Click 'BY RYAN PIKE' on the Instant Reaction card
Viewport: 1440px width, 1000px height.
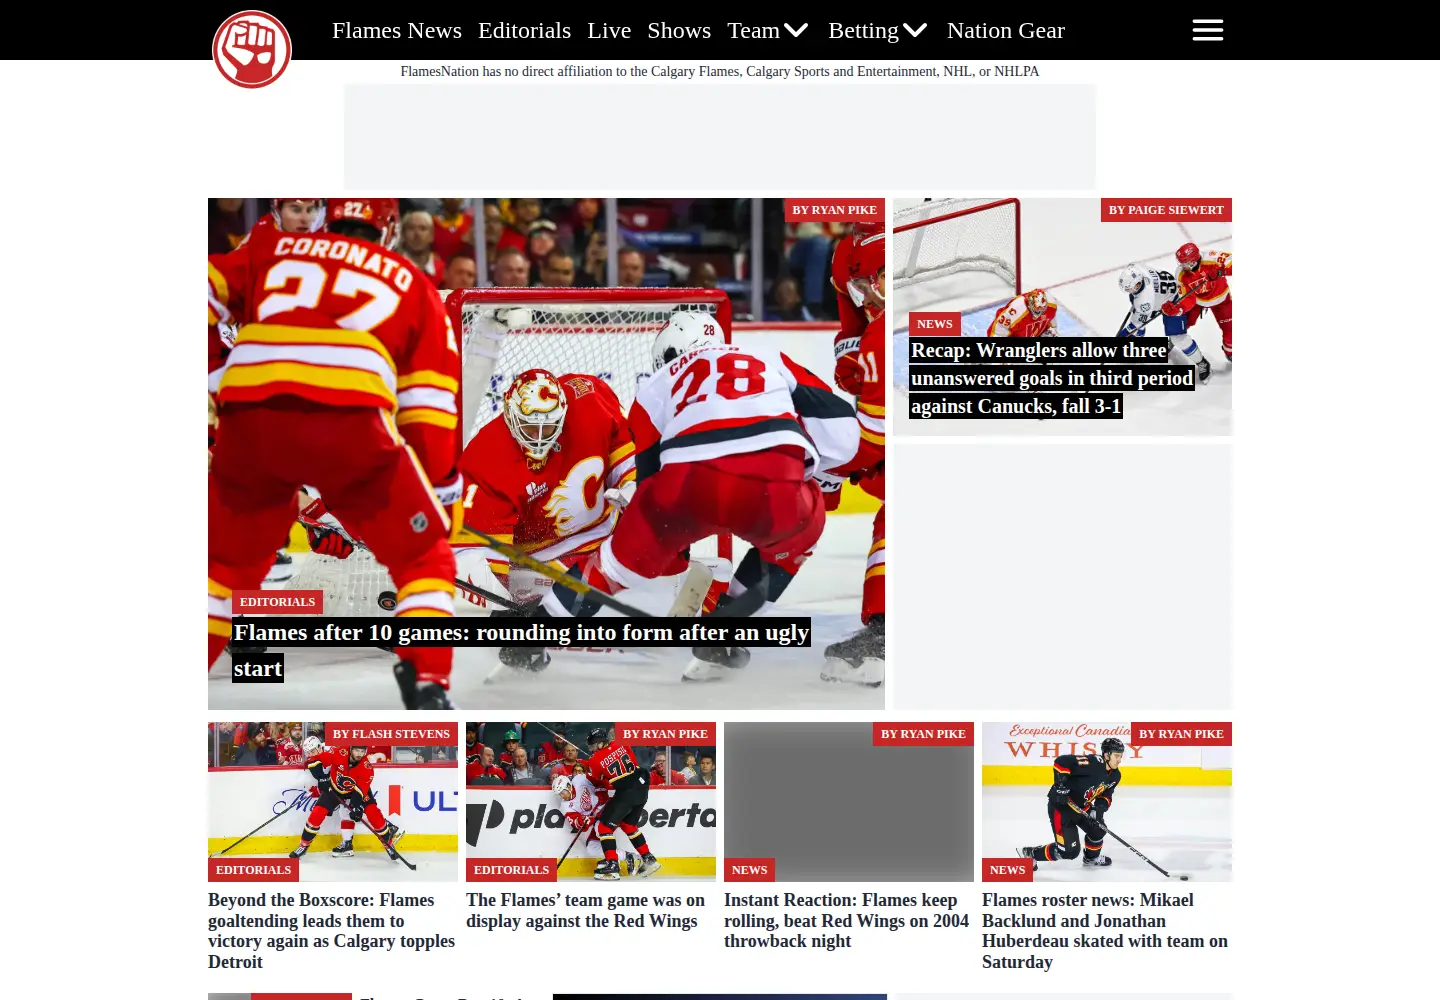coord(924,734)
